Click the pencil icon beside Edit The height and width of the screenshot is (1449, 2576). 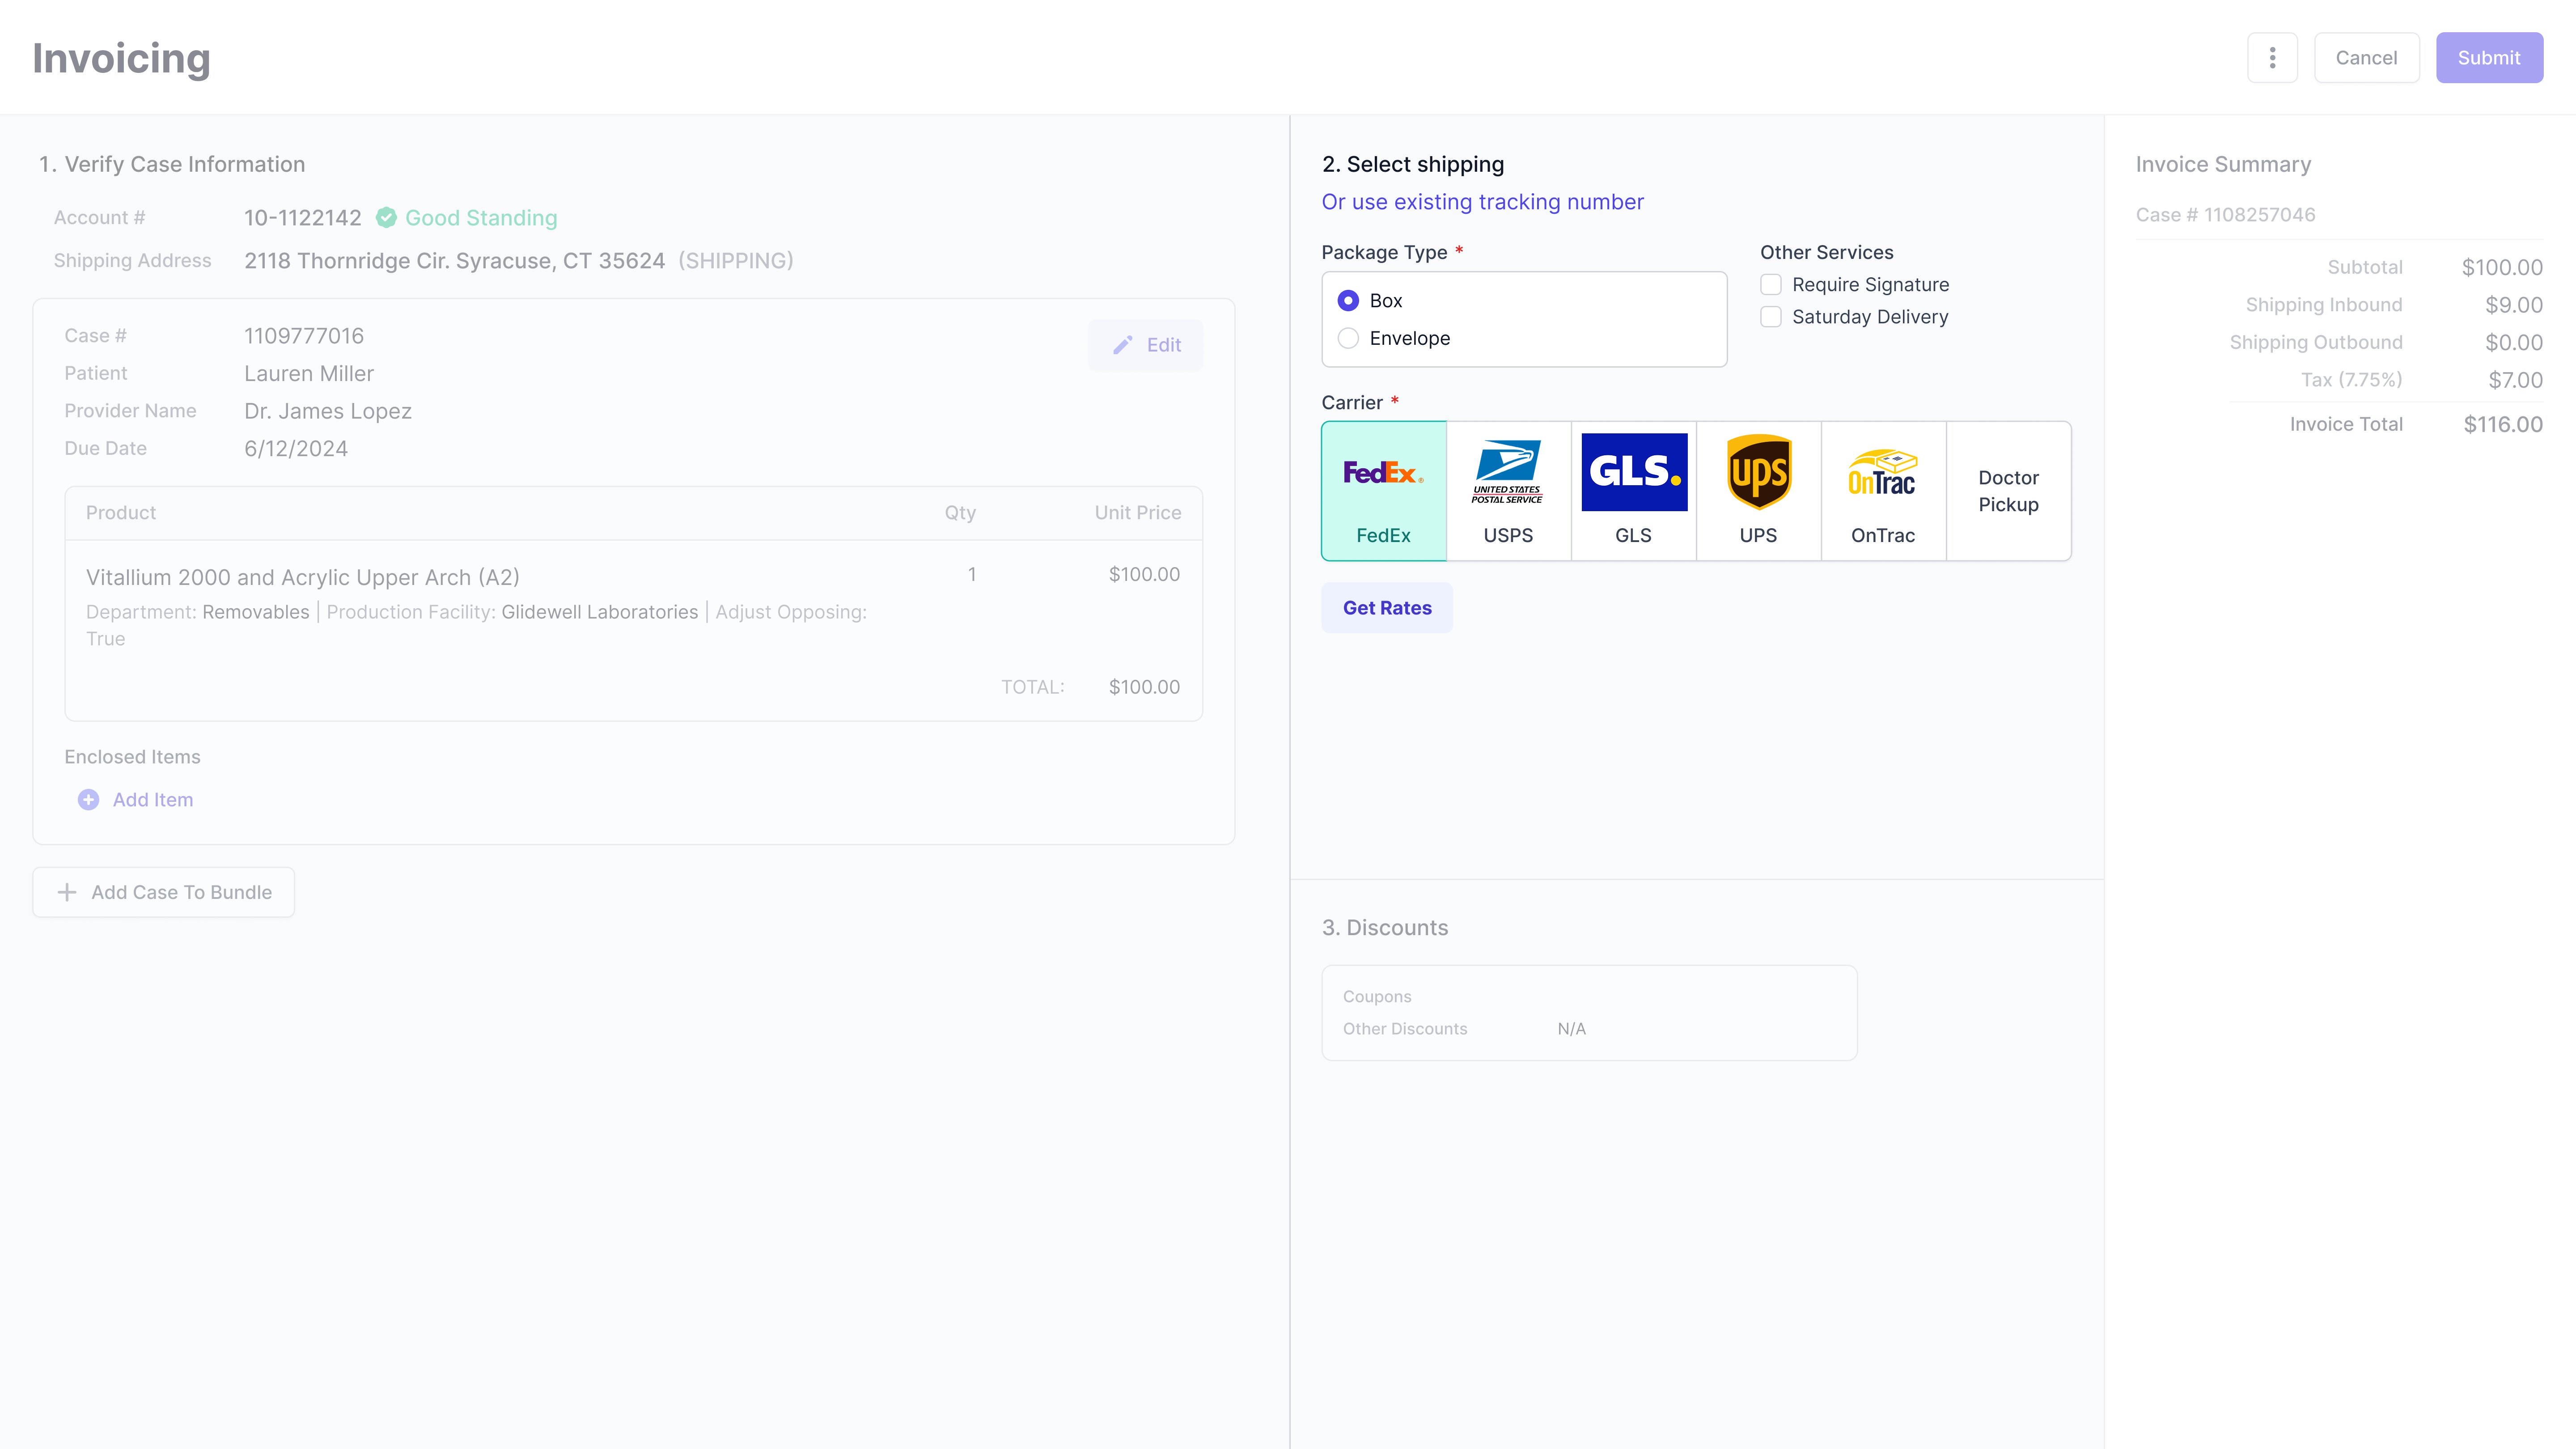coord(1123,345)
